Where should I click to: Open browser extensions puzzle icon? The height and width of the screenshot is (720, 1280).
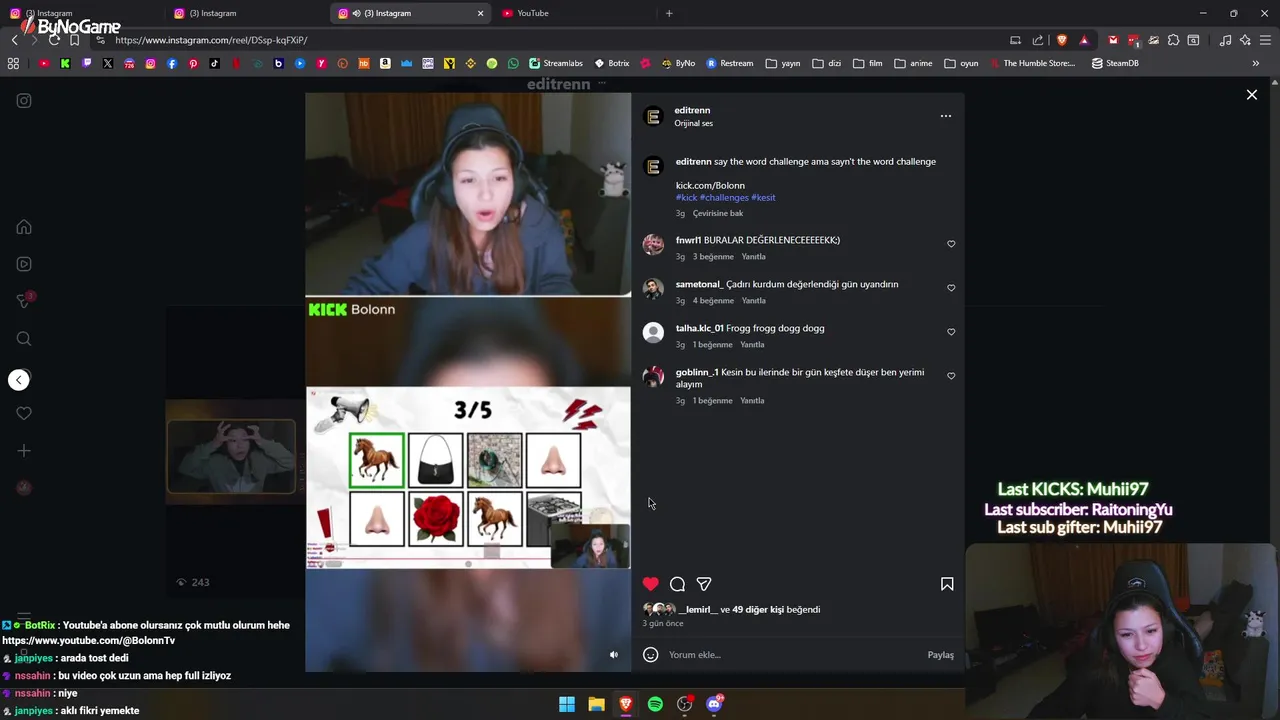1173,40
